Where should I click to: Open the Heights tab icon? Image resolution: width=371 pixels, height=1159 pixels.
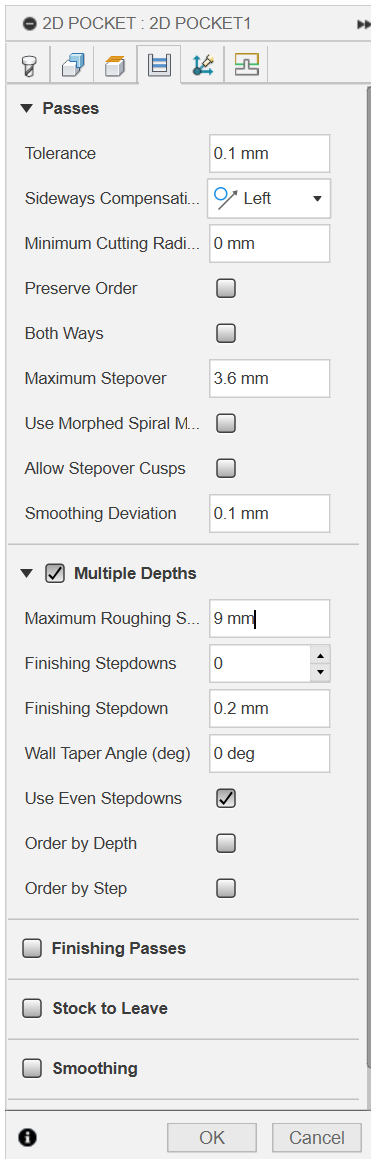115,66
